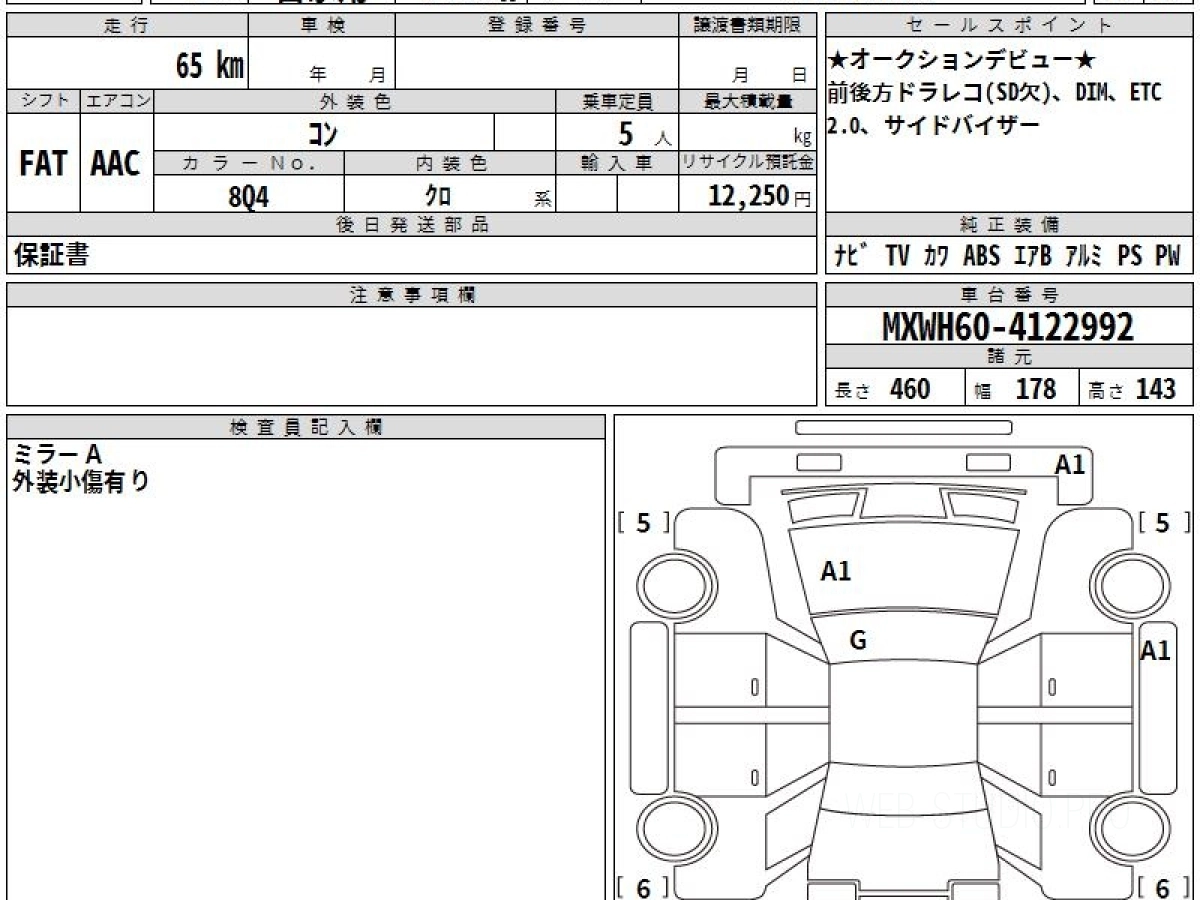
Task: Select the "外装色" header
Action: click(x=355, y=101)
